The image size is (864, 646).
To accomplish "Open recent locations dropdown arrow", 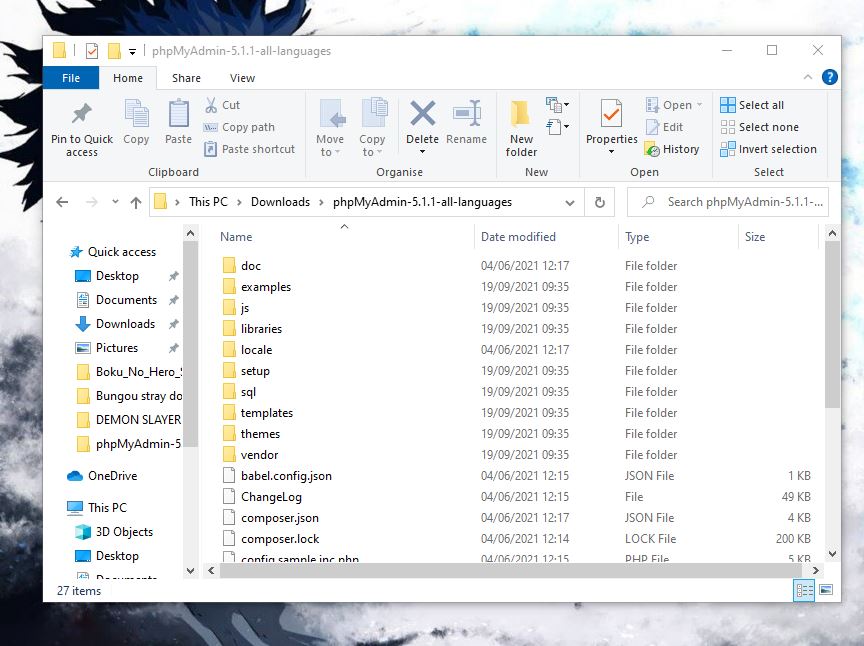I will [x=114, y=202].
